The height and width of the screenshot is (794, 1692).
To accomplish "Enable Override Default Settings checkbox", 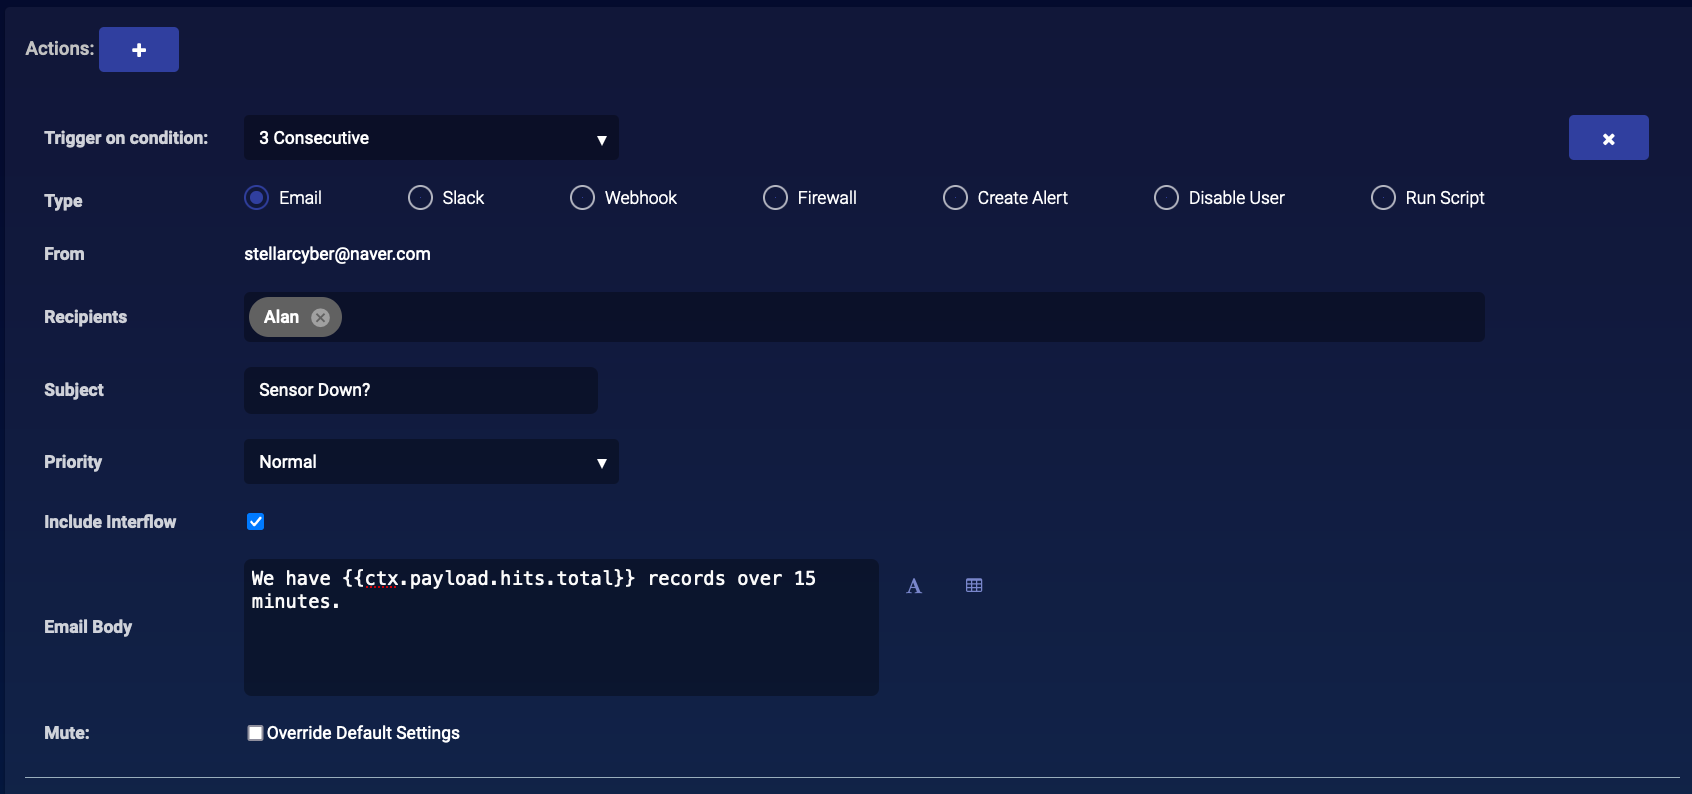I will coord(256,733).
